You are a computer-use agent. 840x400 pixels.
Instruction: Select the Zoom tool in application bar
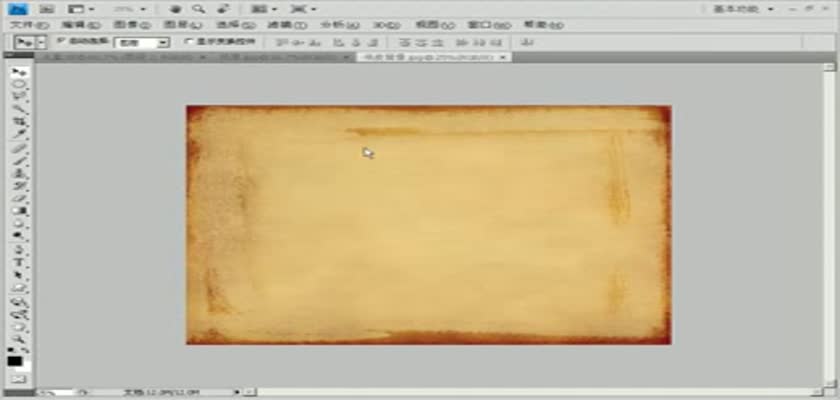tap(199, 8)
